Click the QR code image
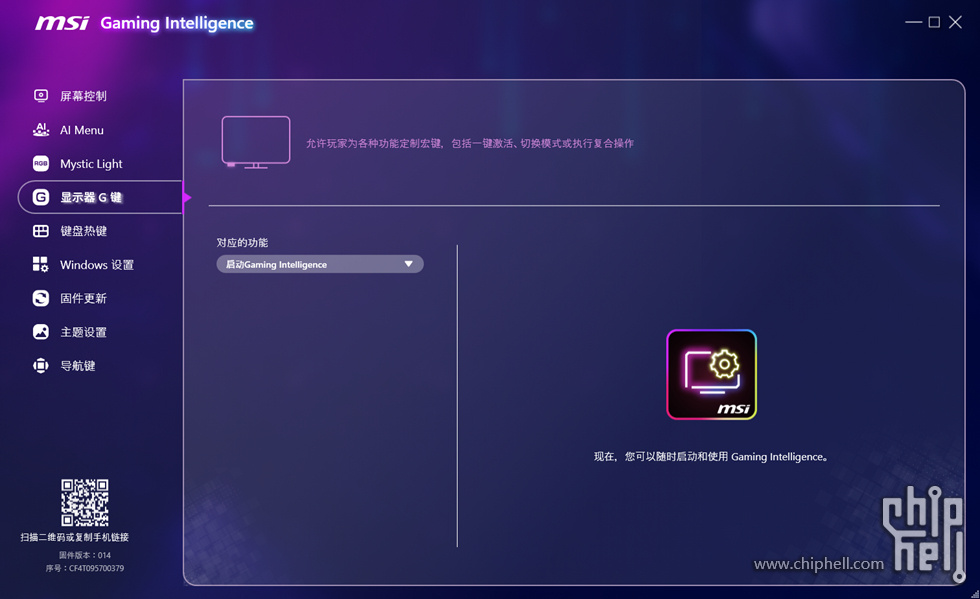 click(84, 503)
